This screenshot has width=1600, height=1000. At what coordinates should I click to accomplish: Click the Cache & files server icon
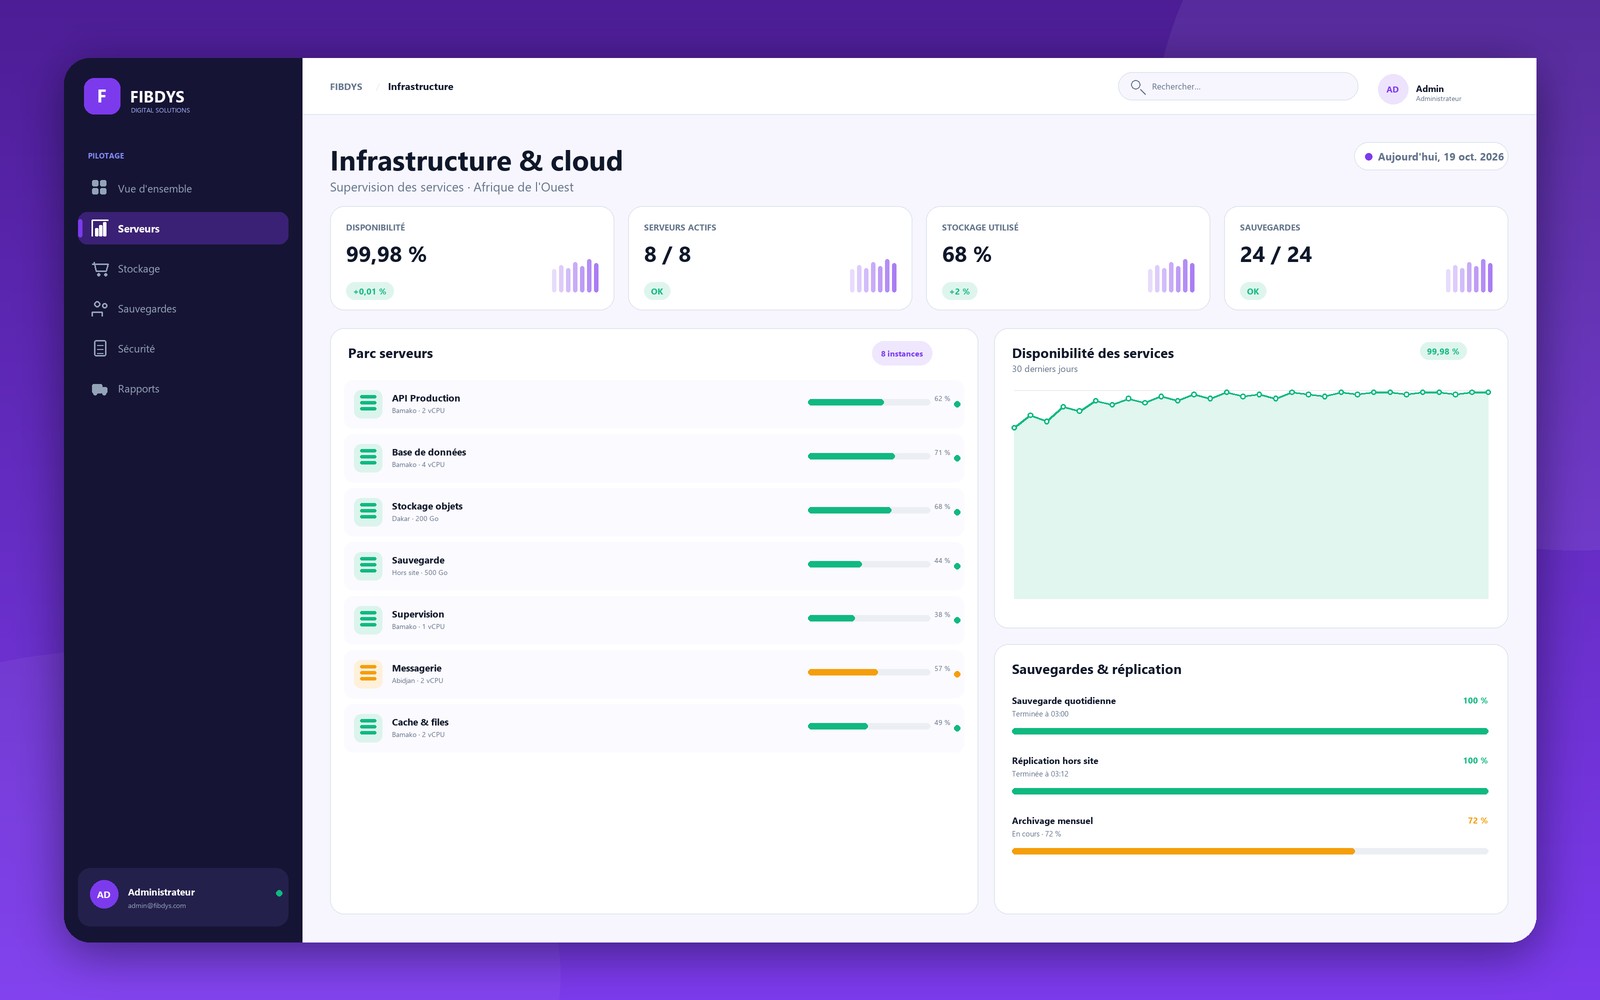(368, 727)
